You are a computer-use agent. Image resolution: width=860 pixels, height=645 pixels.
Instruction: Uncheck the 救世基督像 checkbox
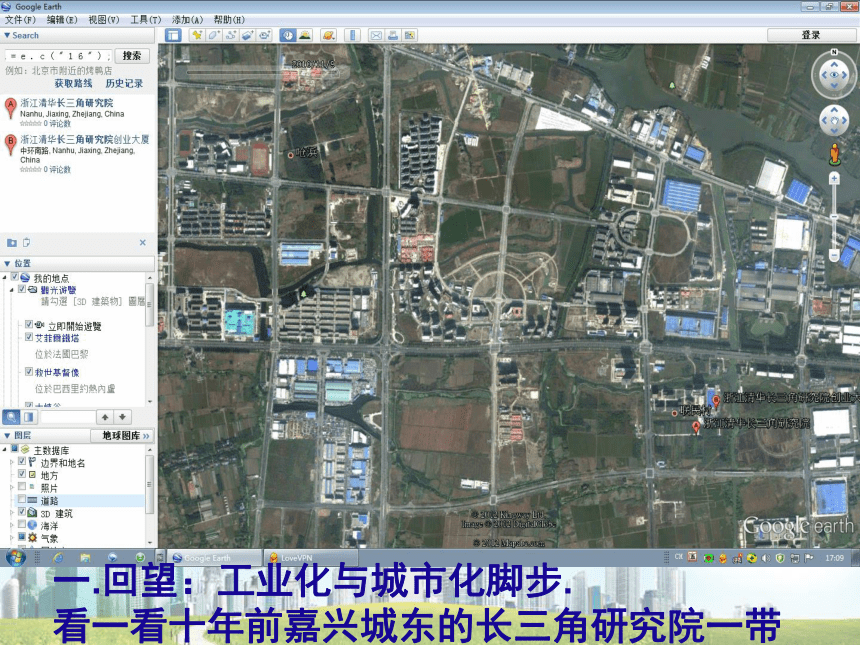pos(29,371)
